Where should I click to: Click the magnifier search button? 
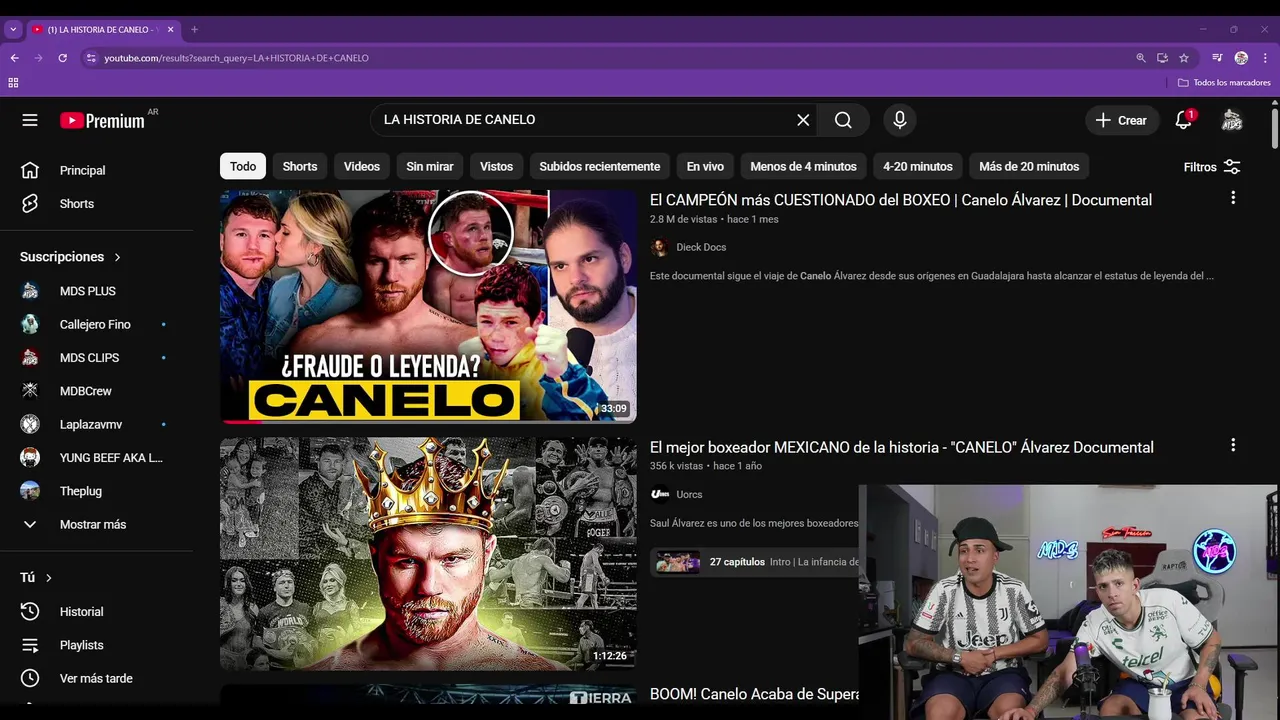[843, 120]
